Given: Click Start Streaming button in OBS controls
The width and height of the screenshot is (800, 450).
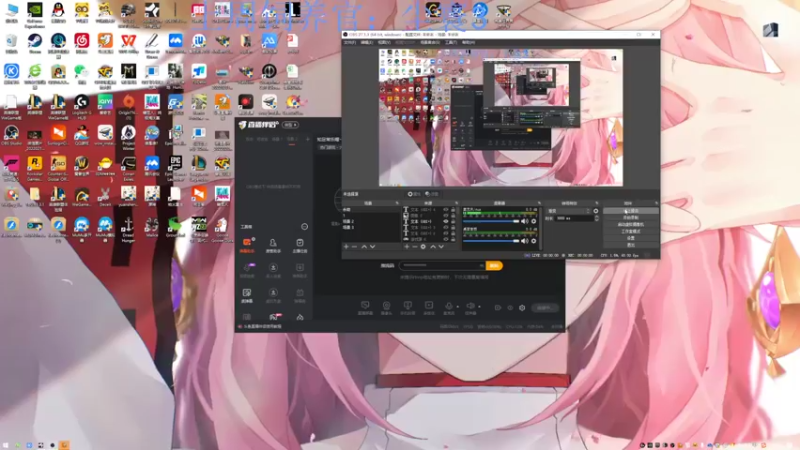Looking at the screenshot, I should click(631, 211).
